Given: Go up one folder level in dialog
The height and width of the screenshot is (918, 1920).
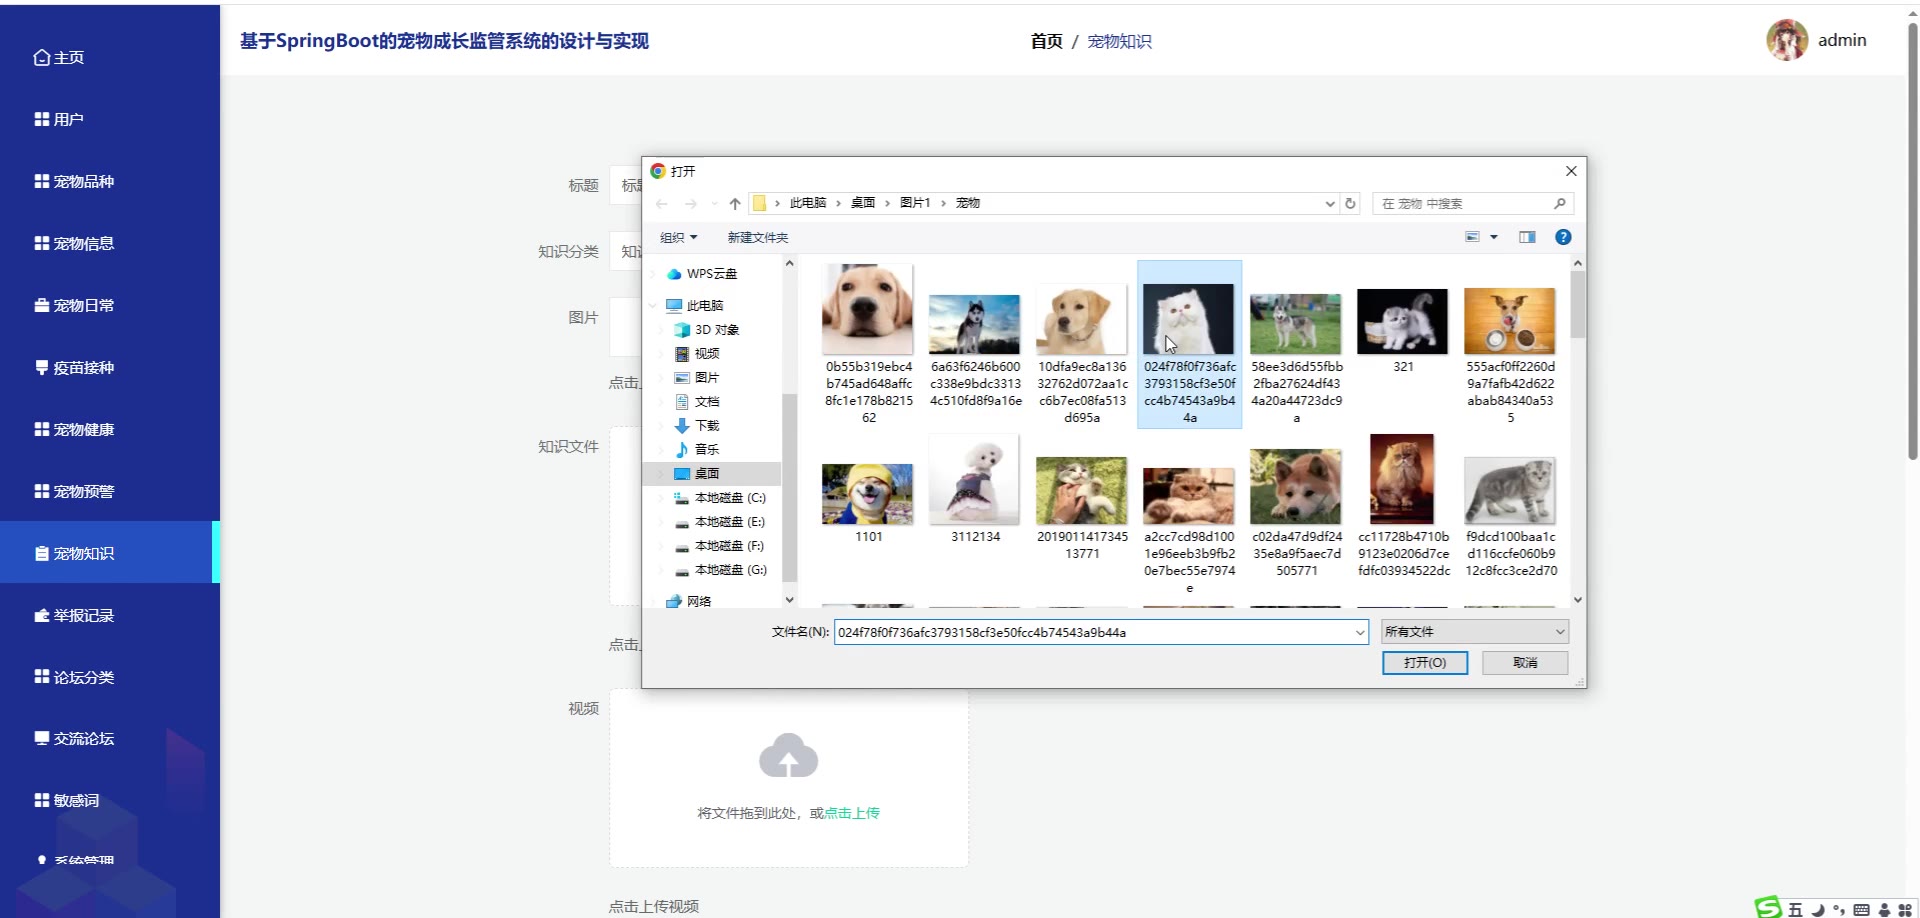Looking at the screenshot, I should point(735,204).
